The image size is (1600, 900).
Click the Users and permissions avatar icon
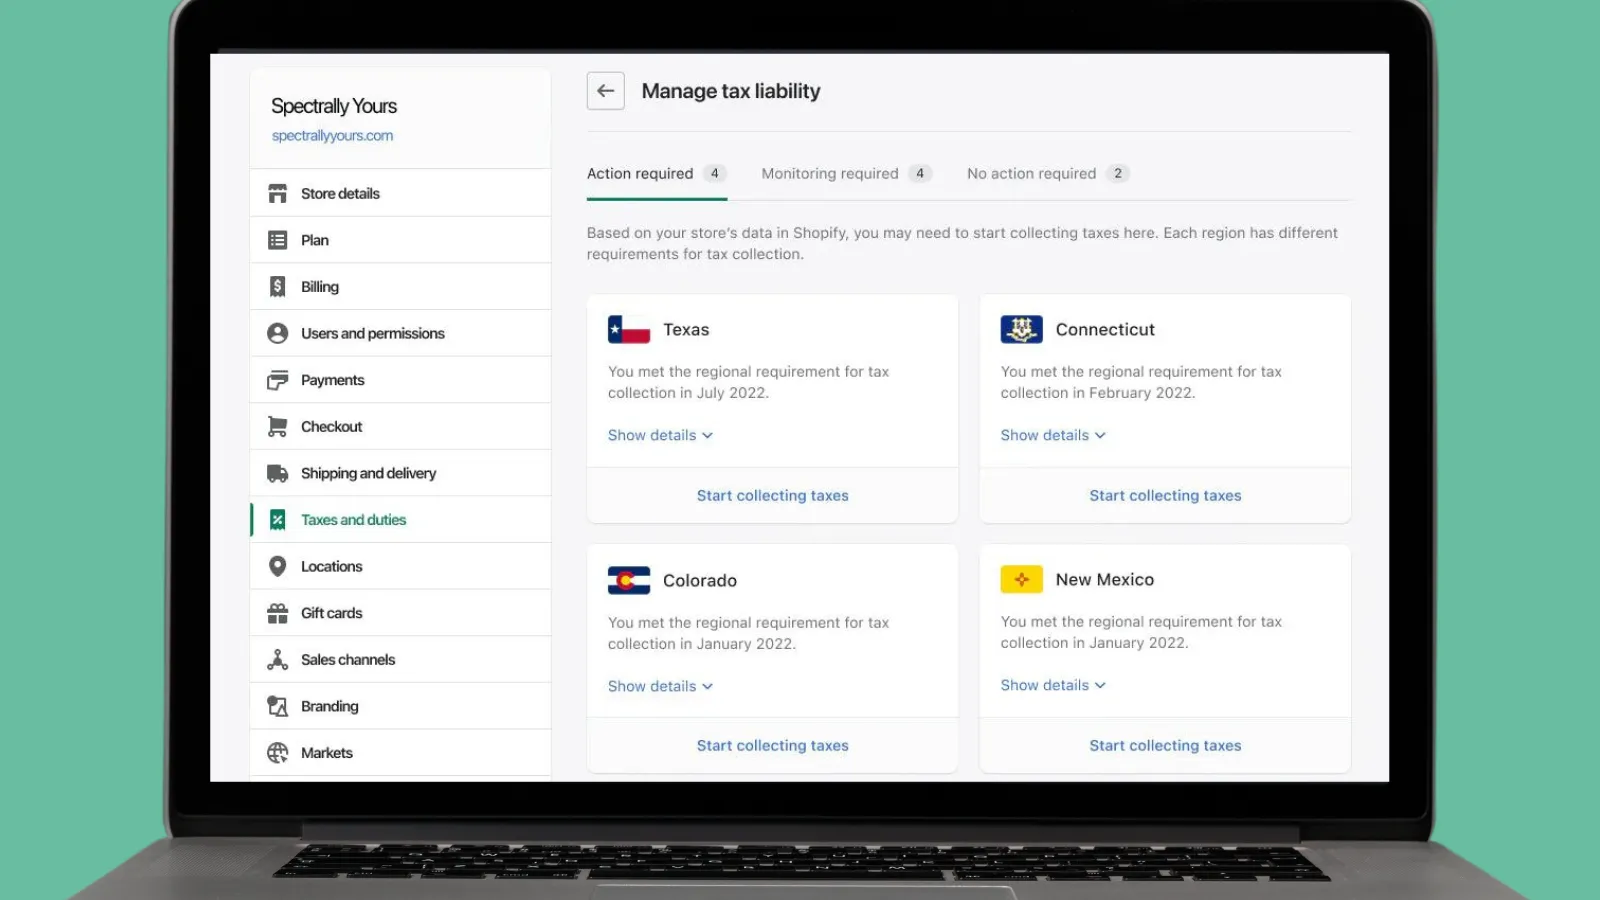[x=277, y=334]
